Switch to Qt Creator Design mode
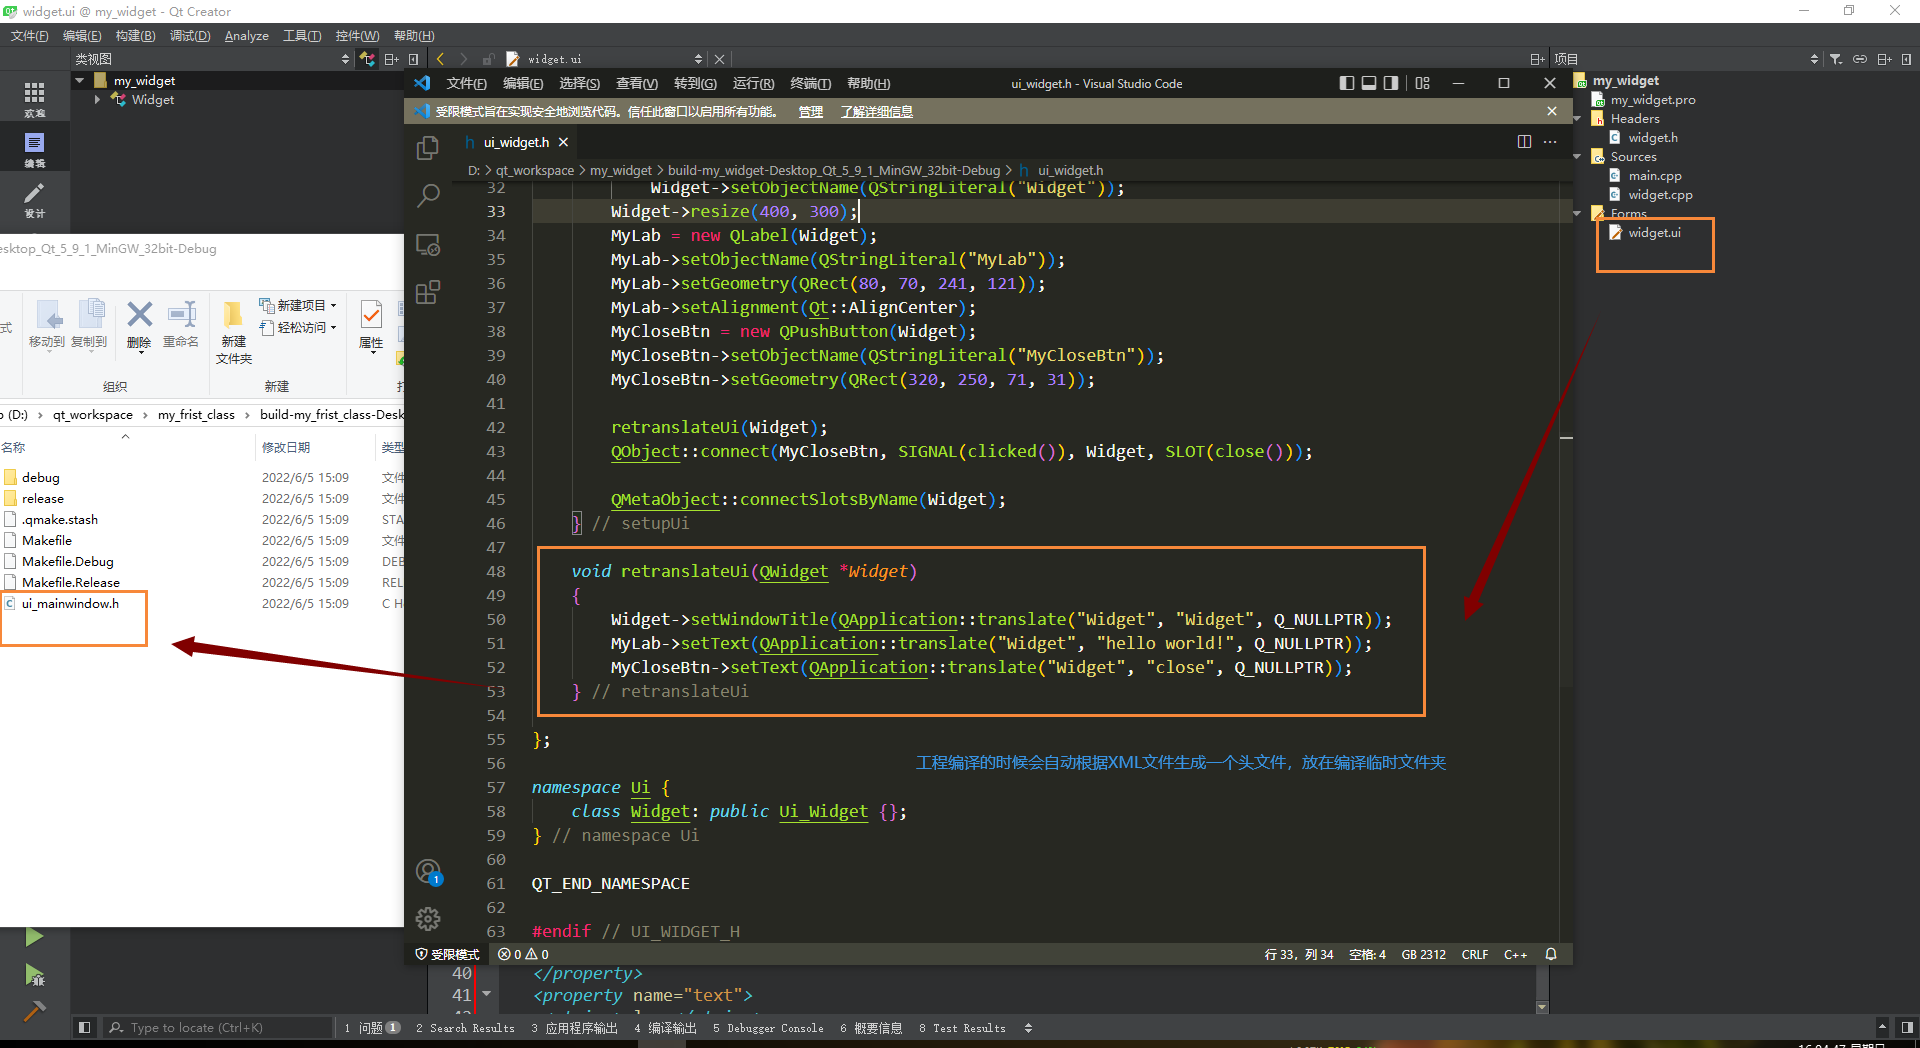Viewport: 1920px width, 1048px height. [x=34, y=199]
